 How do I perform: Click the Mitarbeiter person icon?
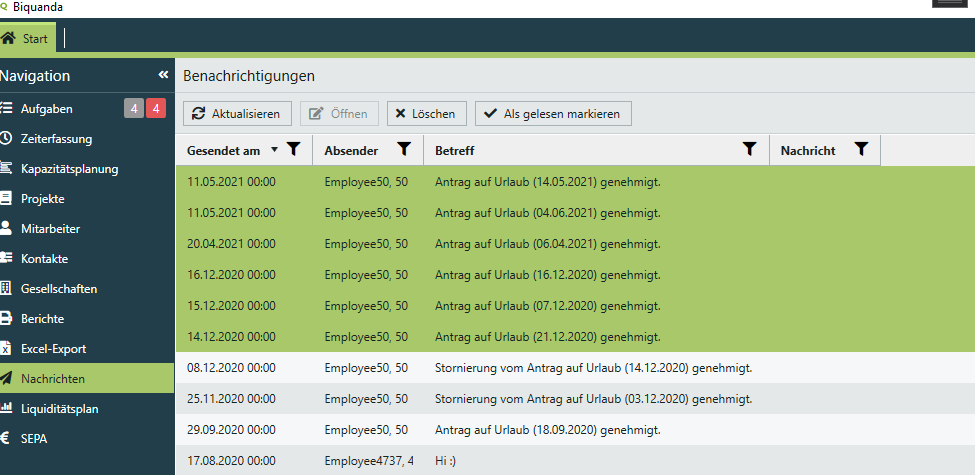7,229
